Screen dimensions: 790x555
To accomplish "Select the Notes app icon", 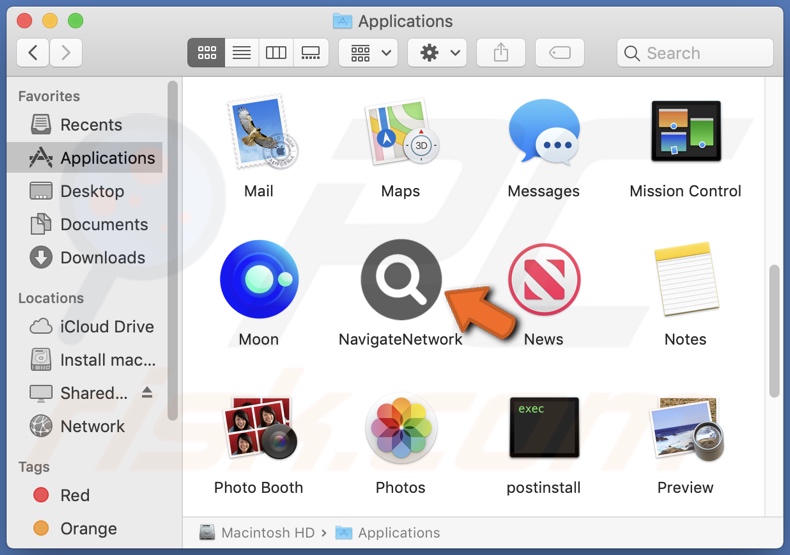I will (686, 279).
